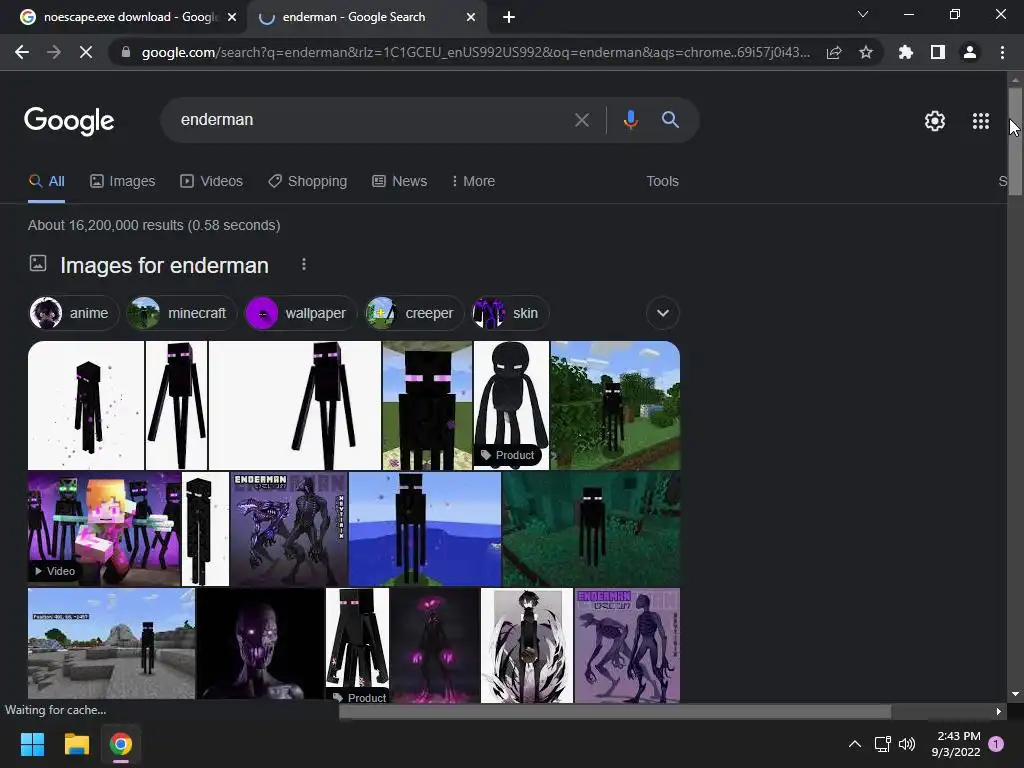Click the vertical page scrollbar thumb
1024x768 pixels.
click(1014, 140)
